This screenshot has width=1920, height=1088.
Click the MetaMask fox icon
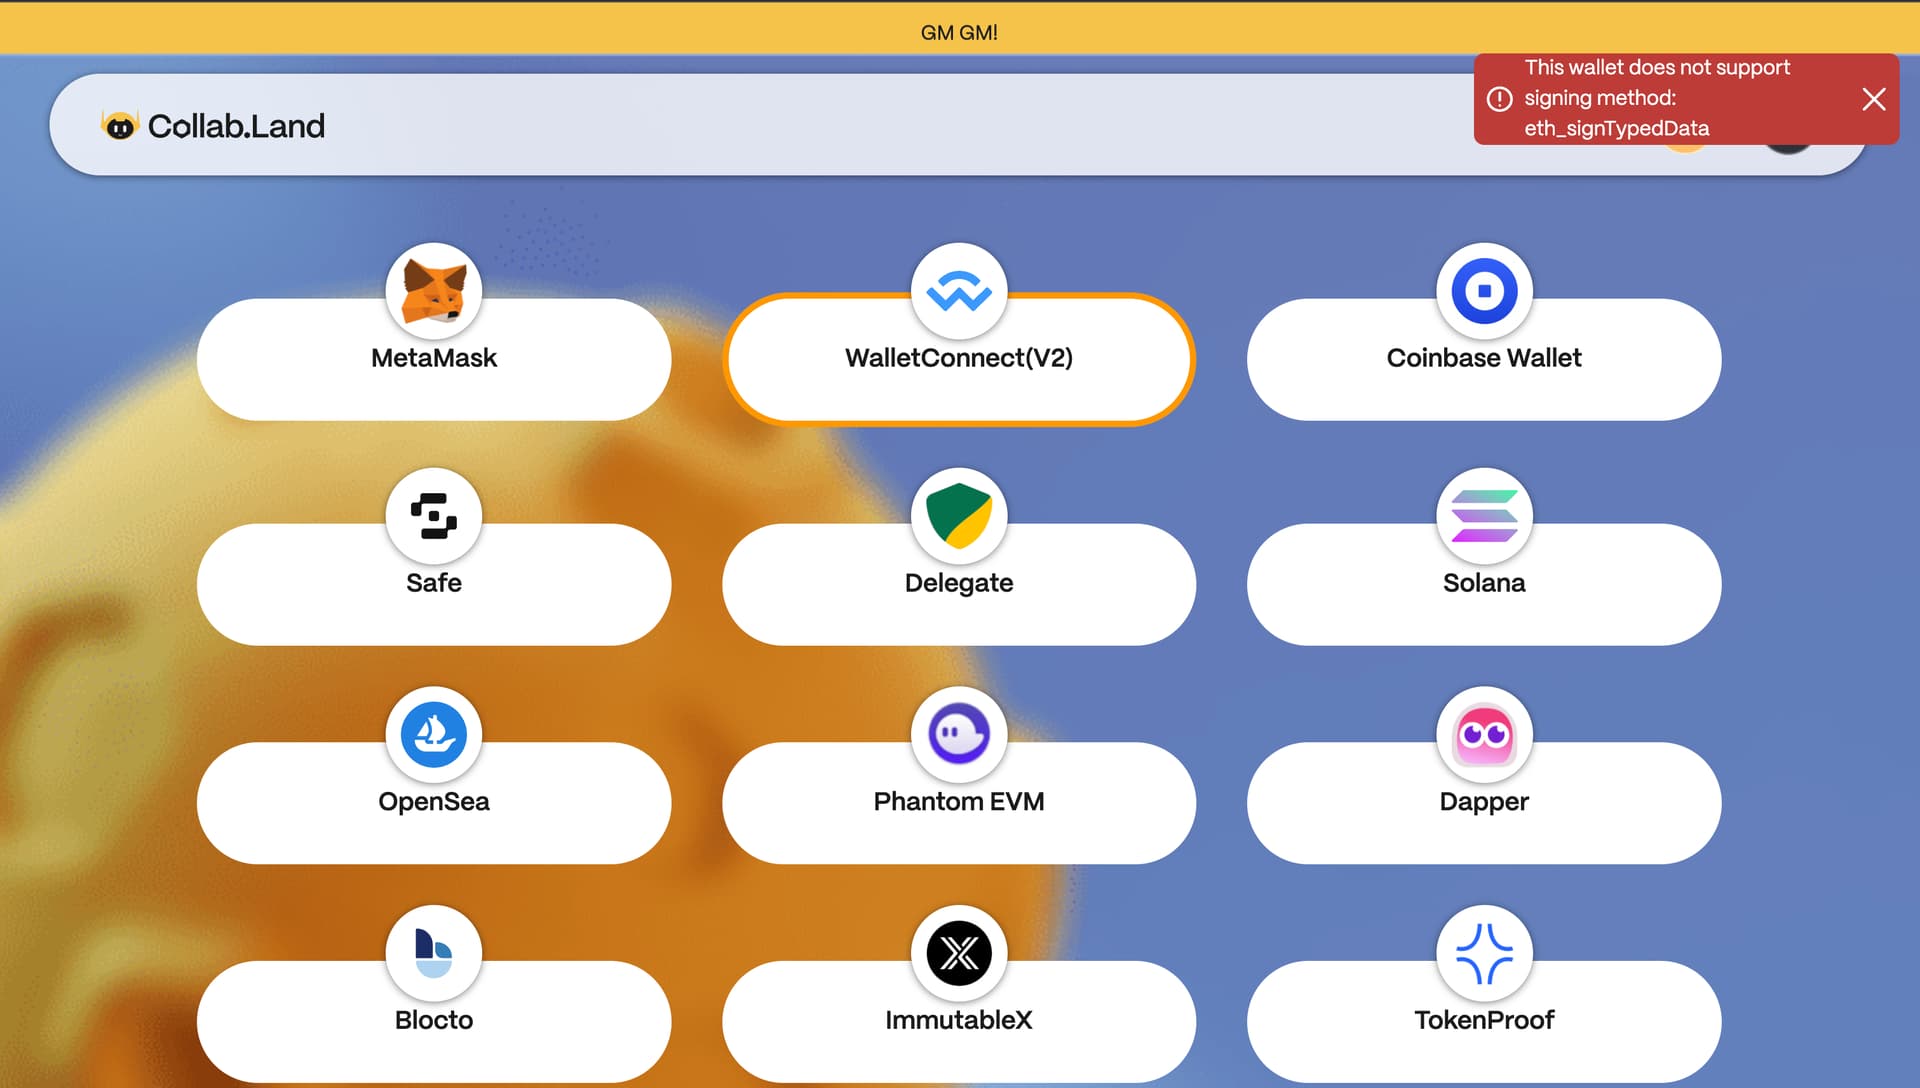click(434, 291)
